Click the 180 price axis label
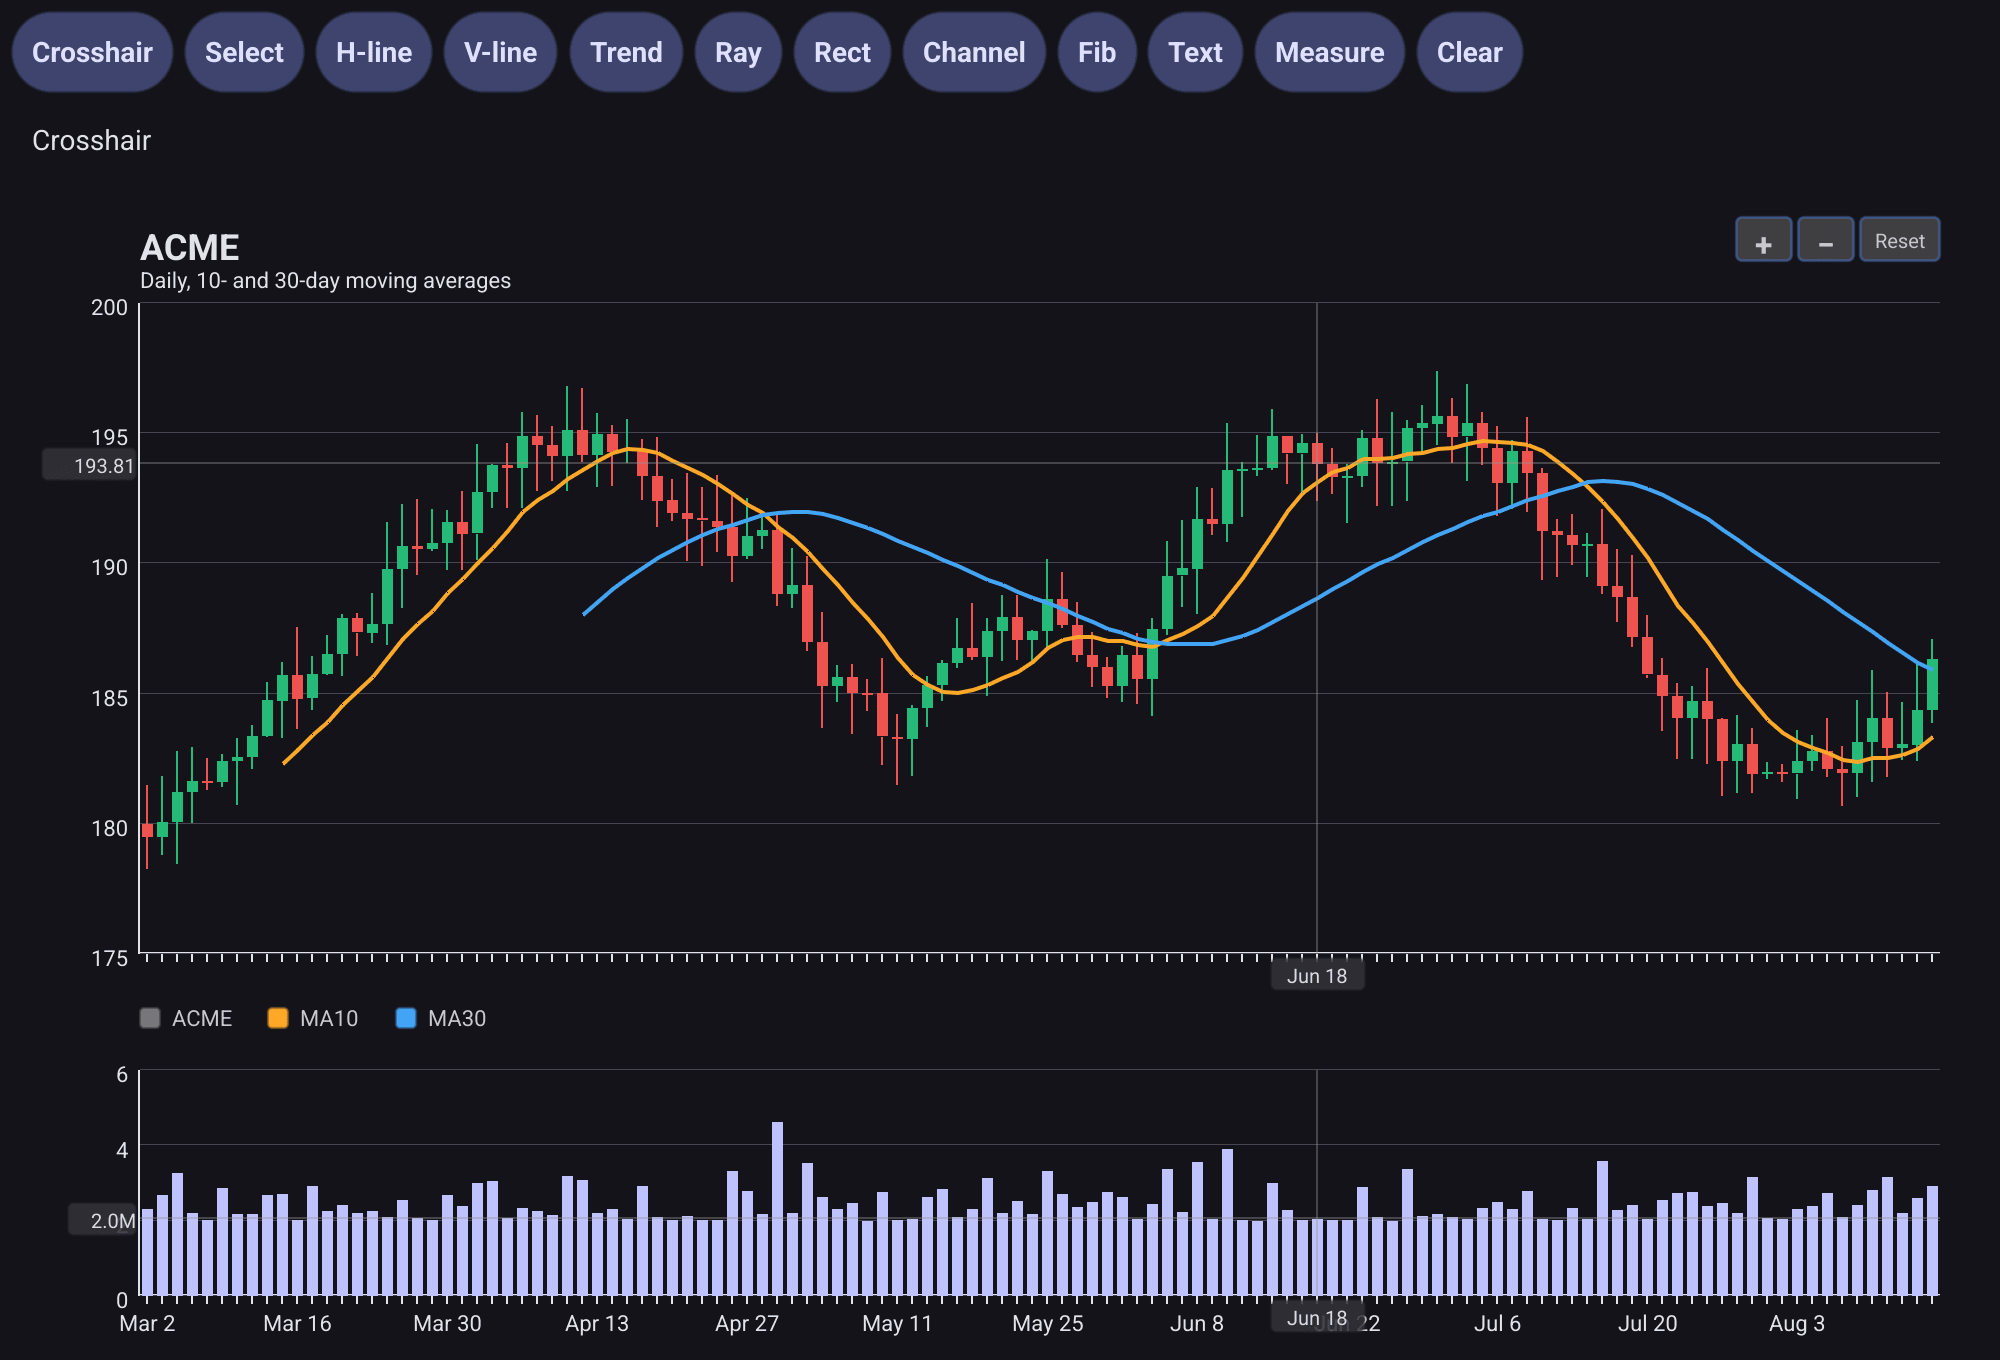The height and width of the screenshot is (1360, 2000). [109, 828]
